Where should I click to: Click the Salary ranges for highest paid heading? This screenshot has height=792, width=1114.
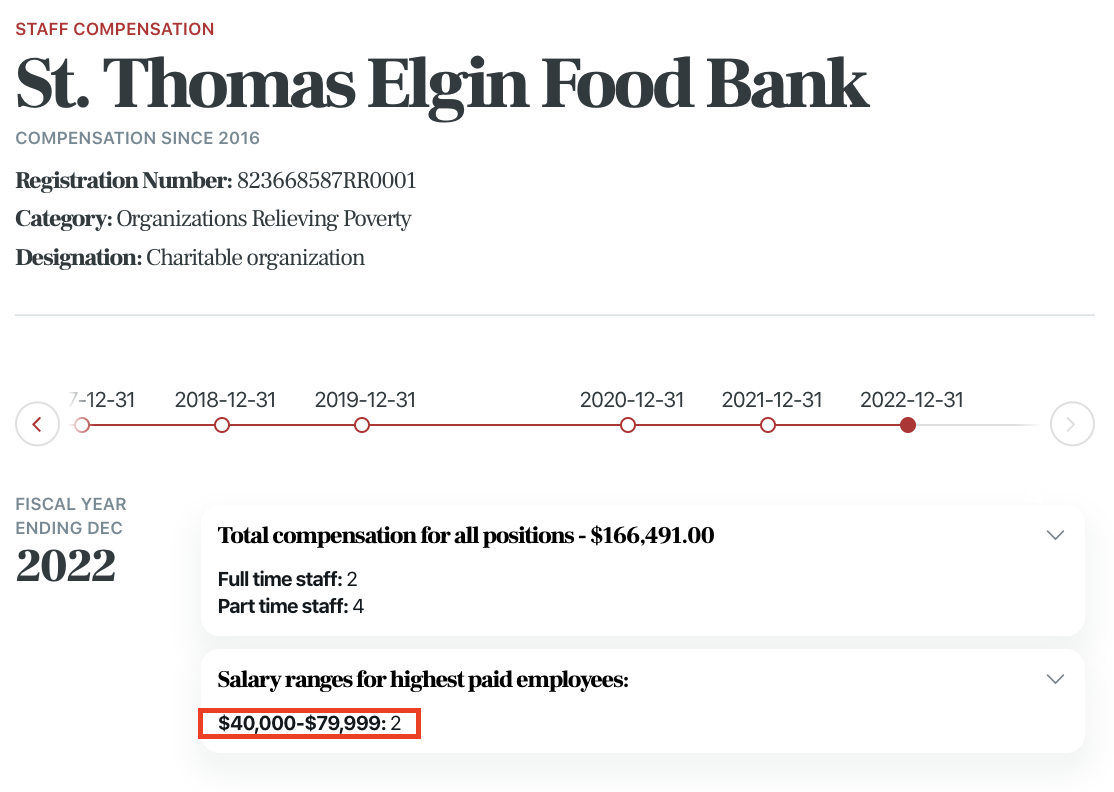tap(423, 679)
